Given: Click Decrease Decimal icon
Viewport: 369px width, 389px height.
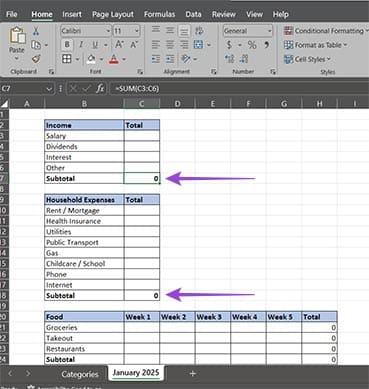Looking at the screenshot, I should coord(244,59).
